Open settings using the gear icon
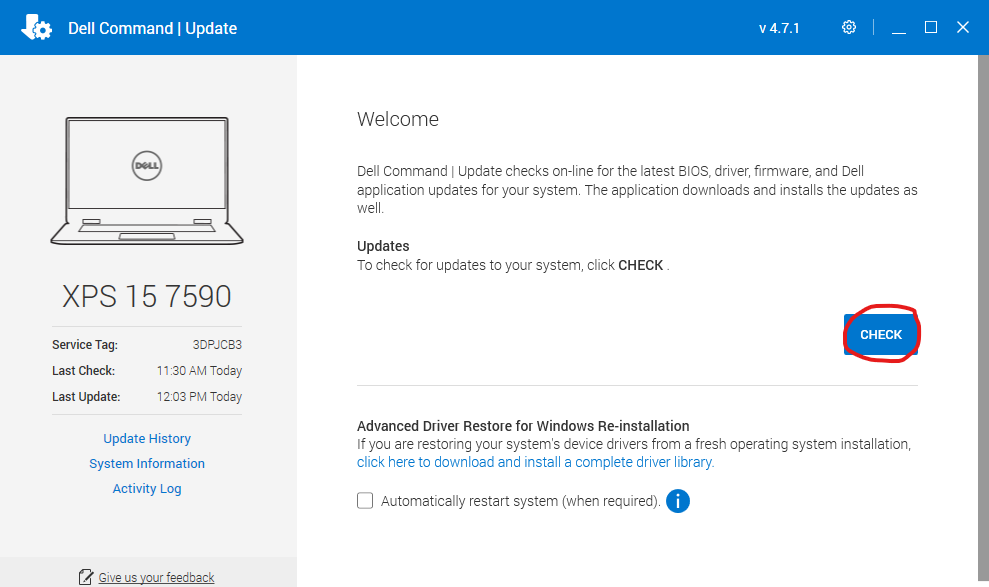Image resolution: width=989 pixels, height=587 pixels. (848, 27)
